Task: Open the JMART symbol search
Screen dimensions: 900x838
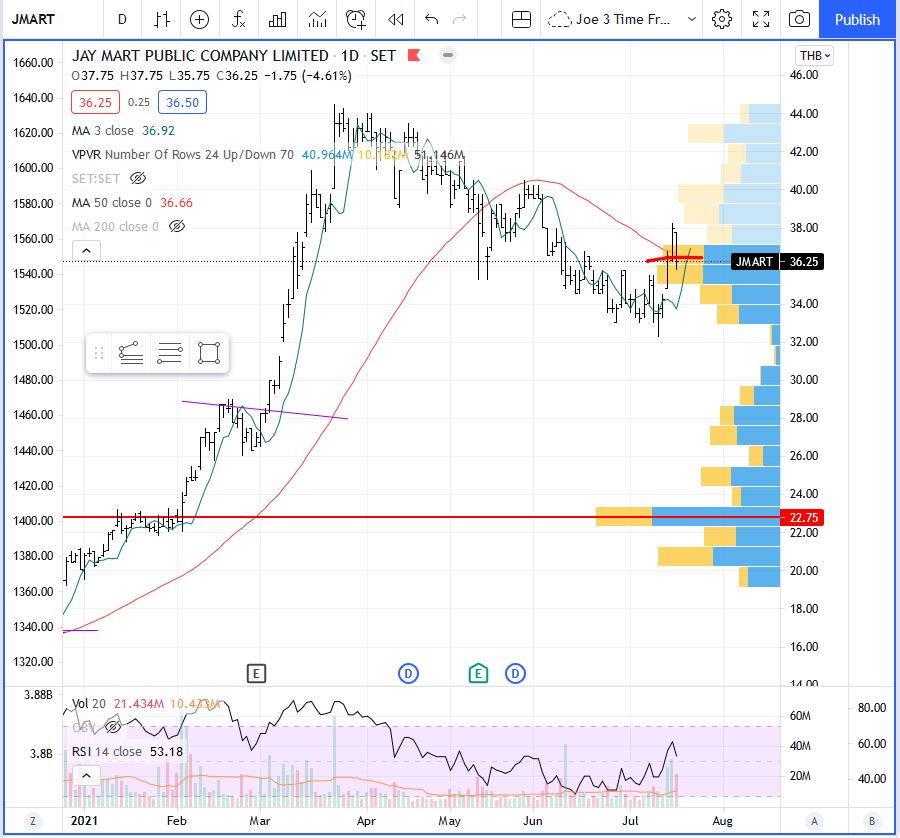Action: coord(33,19)
